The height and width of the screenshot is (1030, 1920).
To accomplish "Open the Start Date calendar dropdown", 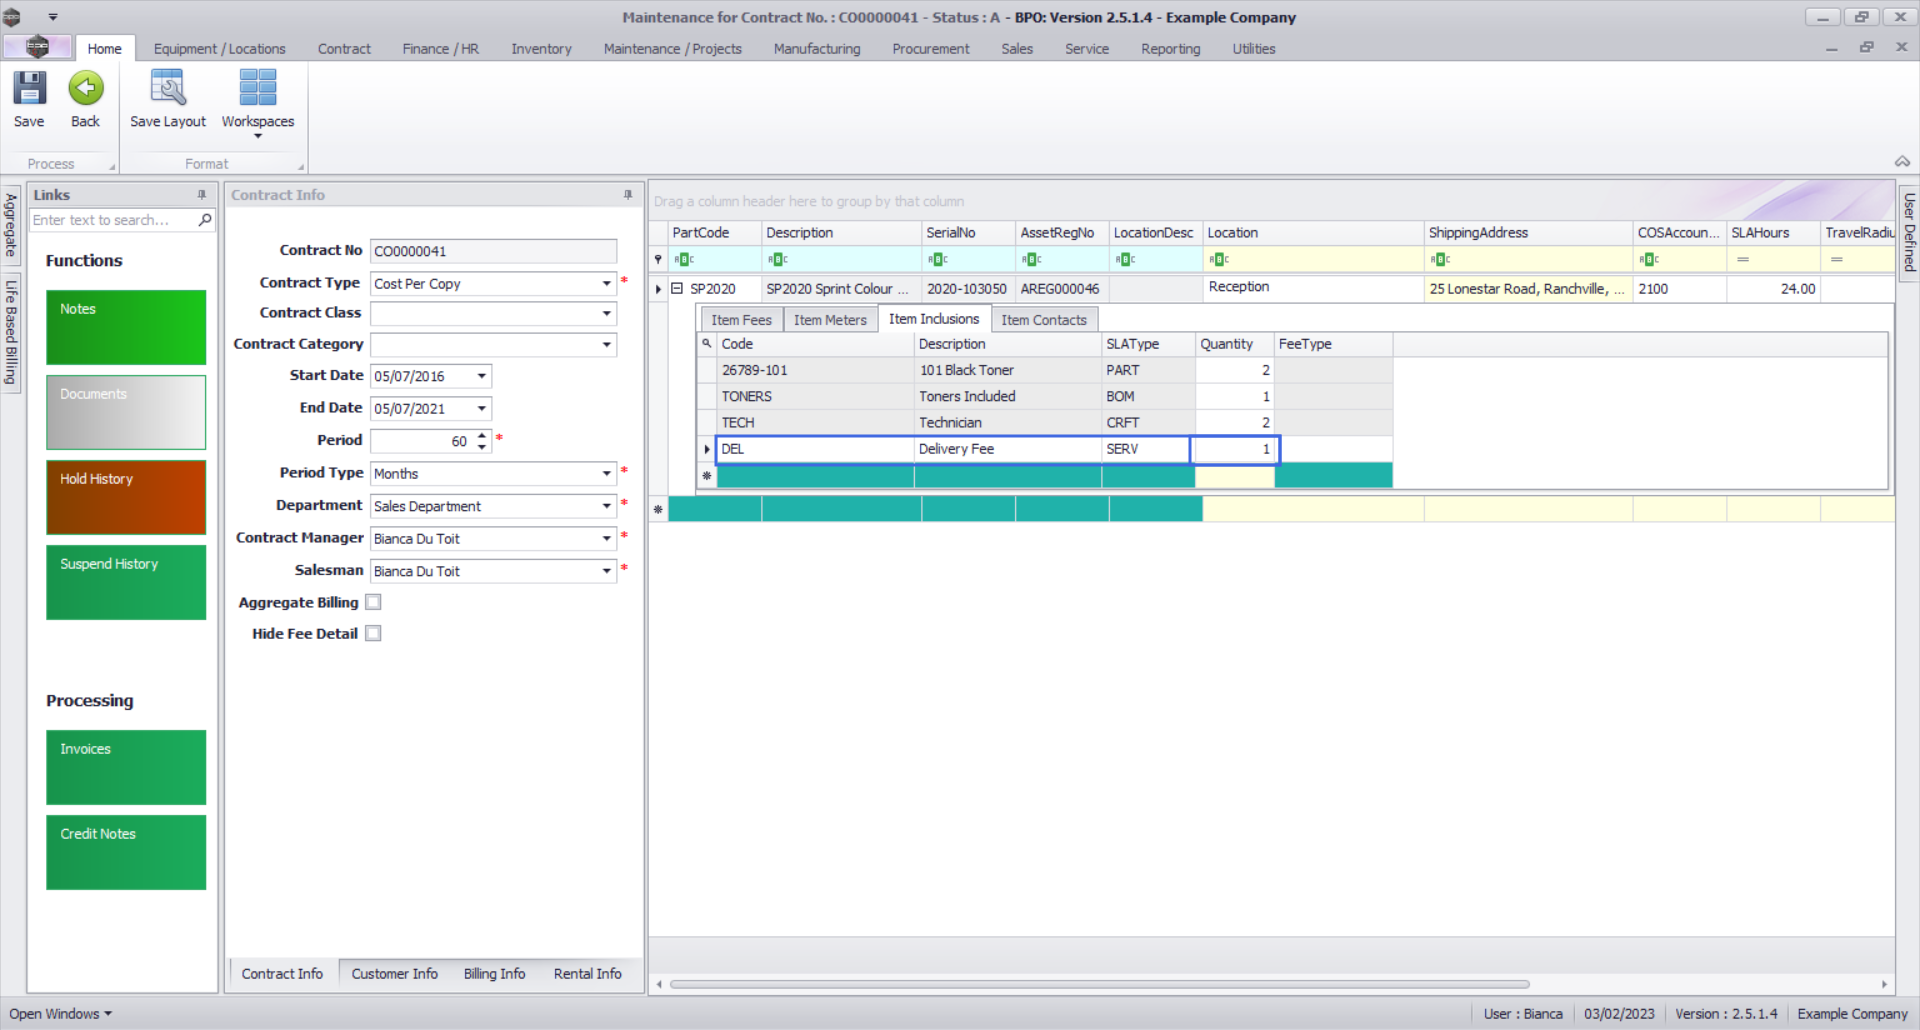I will 482,376.
